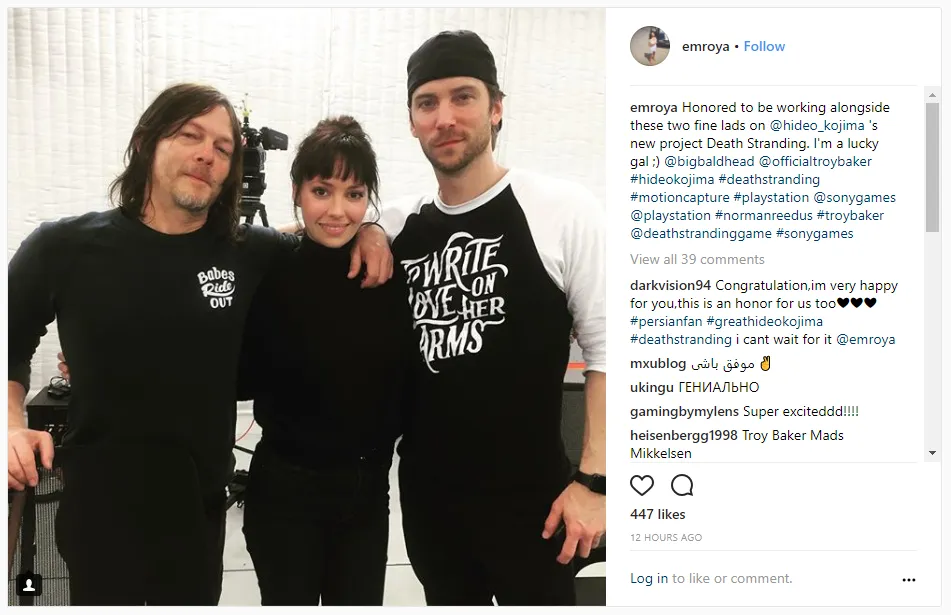Viewport: 951px width, 615px height.
Task: Select the #motioncapture hashtag
Action: pyautogui.click(x=679, y=197)
